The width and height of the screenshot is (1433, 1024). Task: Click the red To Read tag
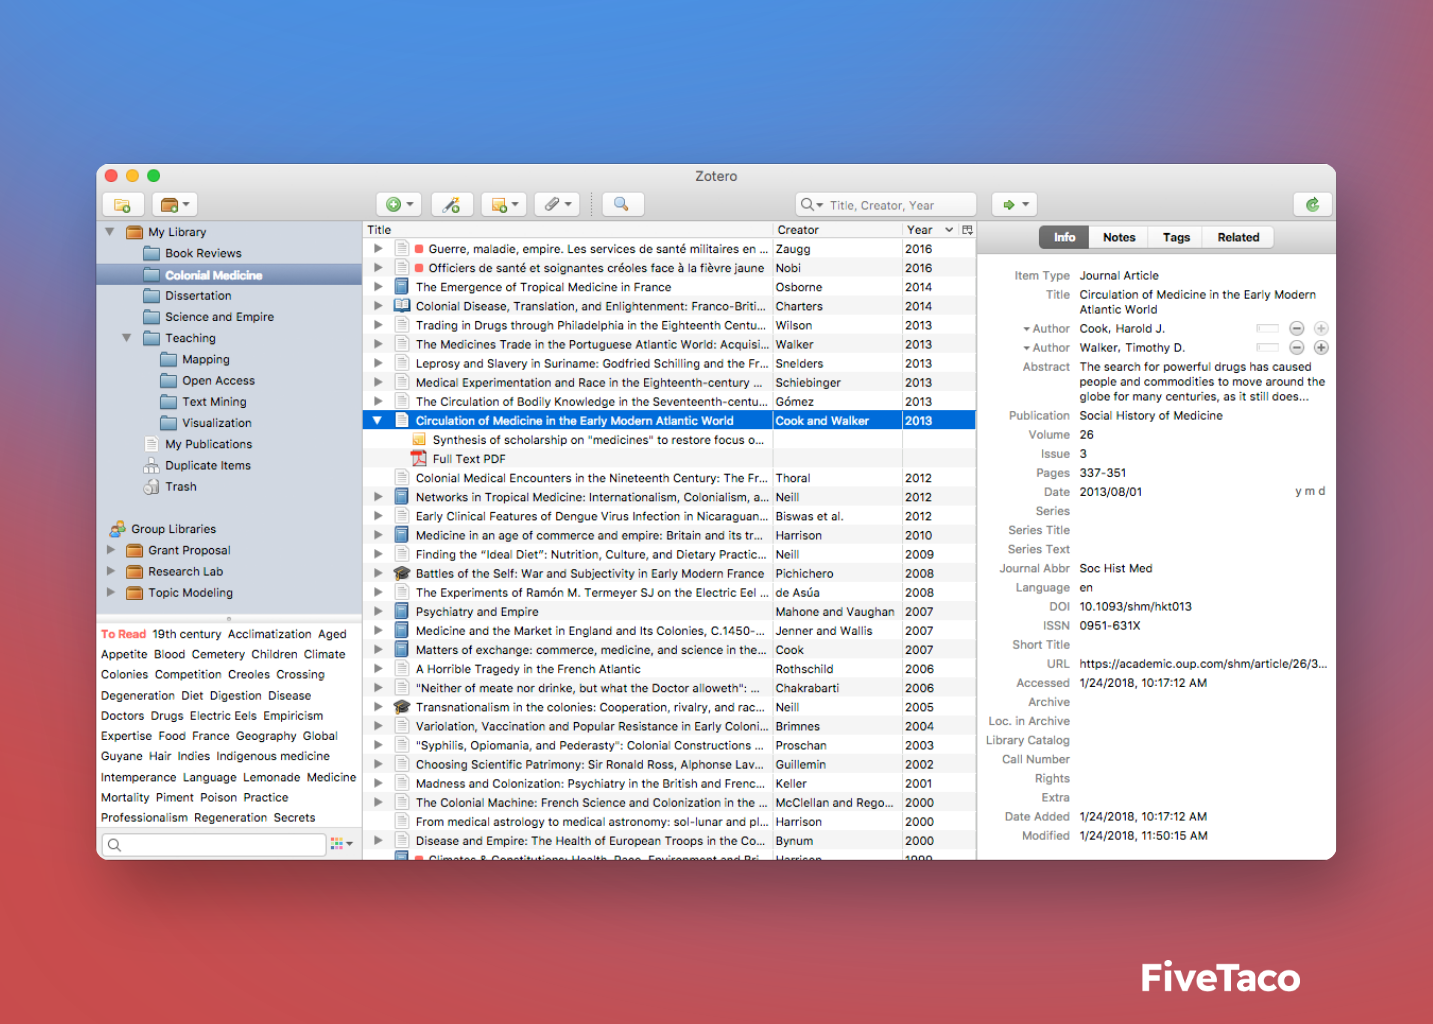pyautogui.click(x=123, y=634)
